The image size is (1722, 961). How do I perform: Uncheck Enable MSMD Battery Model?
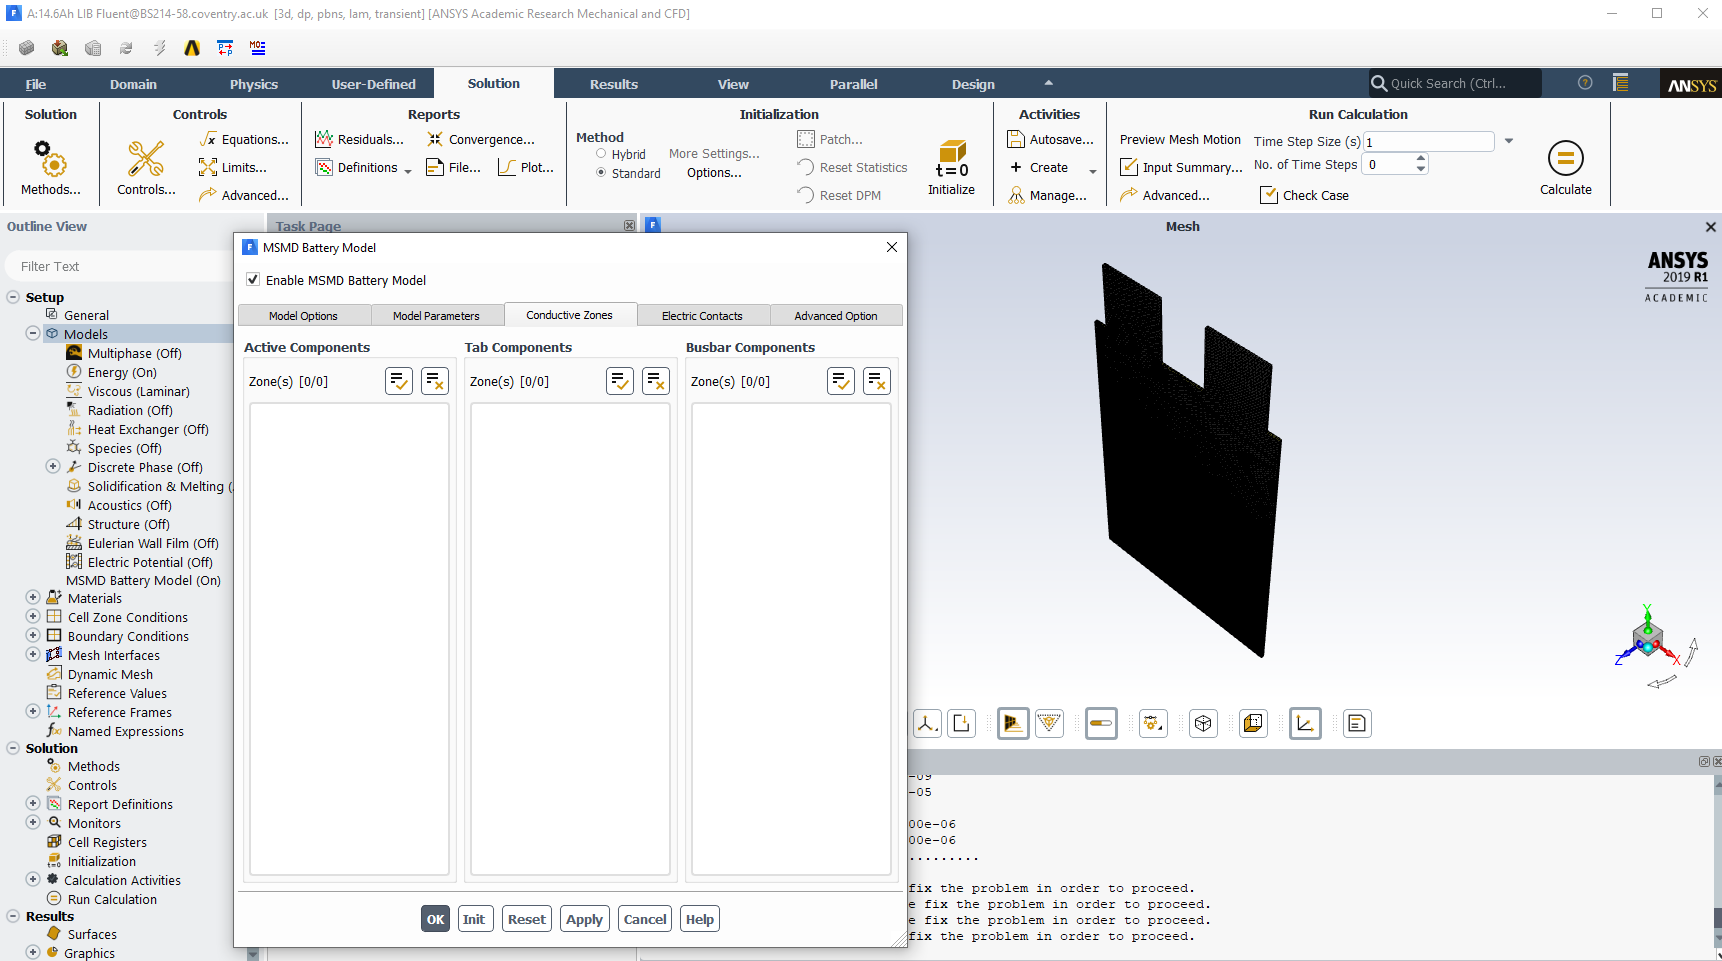pyautogui.click(x=253, y=280)
